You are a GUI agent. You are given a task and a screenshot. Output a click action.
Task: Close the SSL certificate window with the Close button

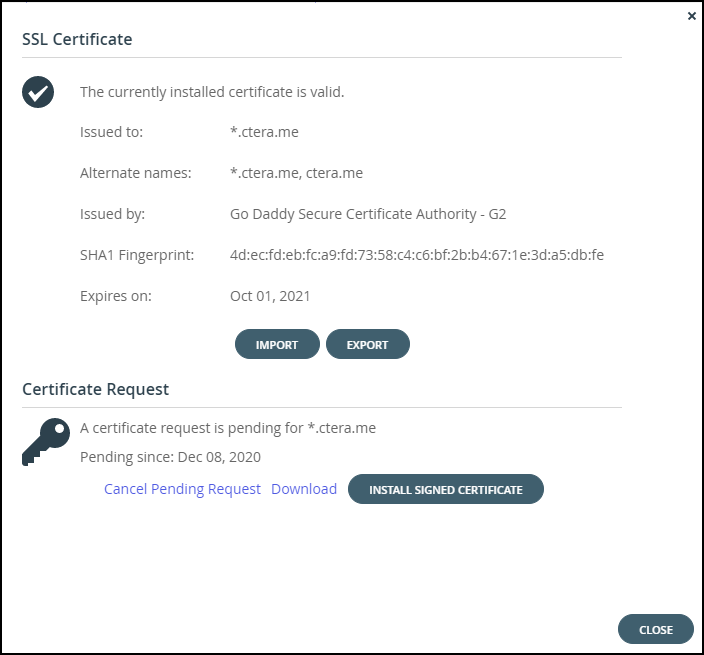pyautogui.click(x=656, y=629)
